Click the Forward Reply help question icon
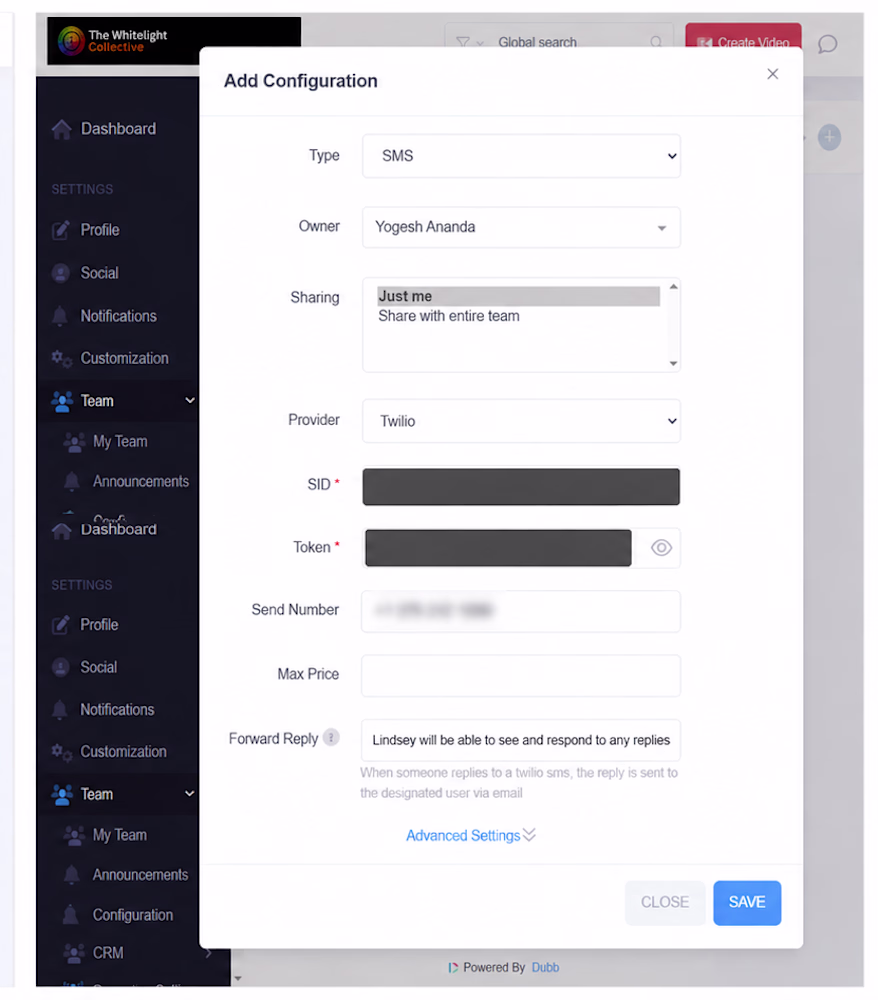This screenshot has height=1000, width=878. tap(331, 738)
